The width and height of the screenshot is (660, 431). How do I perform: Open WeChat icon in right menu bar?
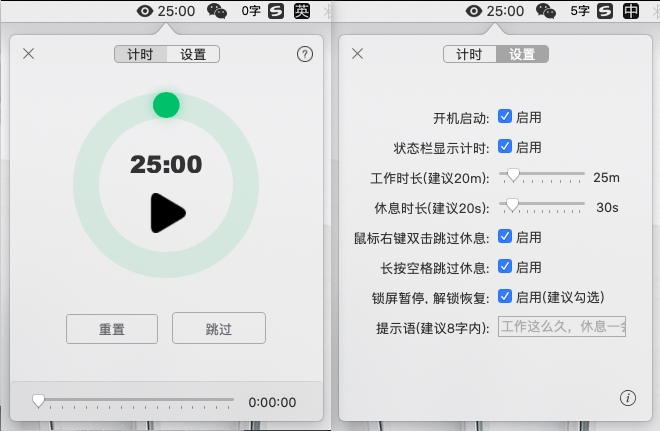(546, 11)
